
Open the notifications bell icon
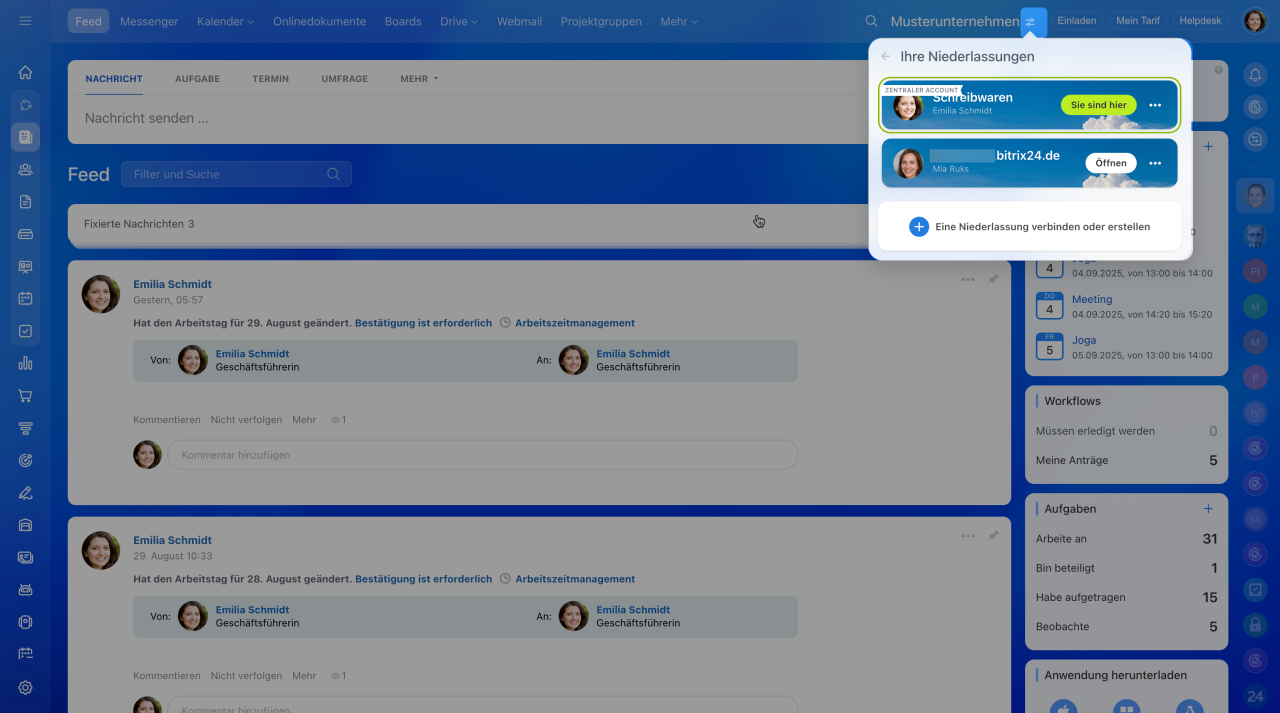pyautogui.click(x=1255, y=74)
